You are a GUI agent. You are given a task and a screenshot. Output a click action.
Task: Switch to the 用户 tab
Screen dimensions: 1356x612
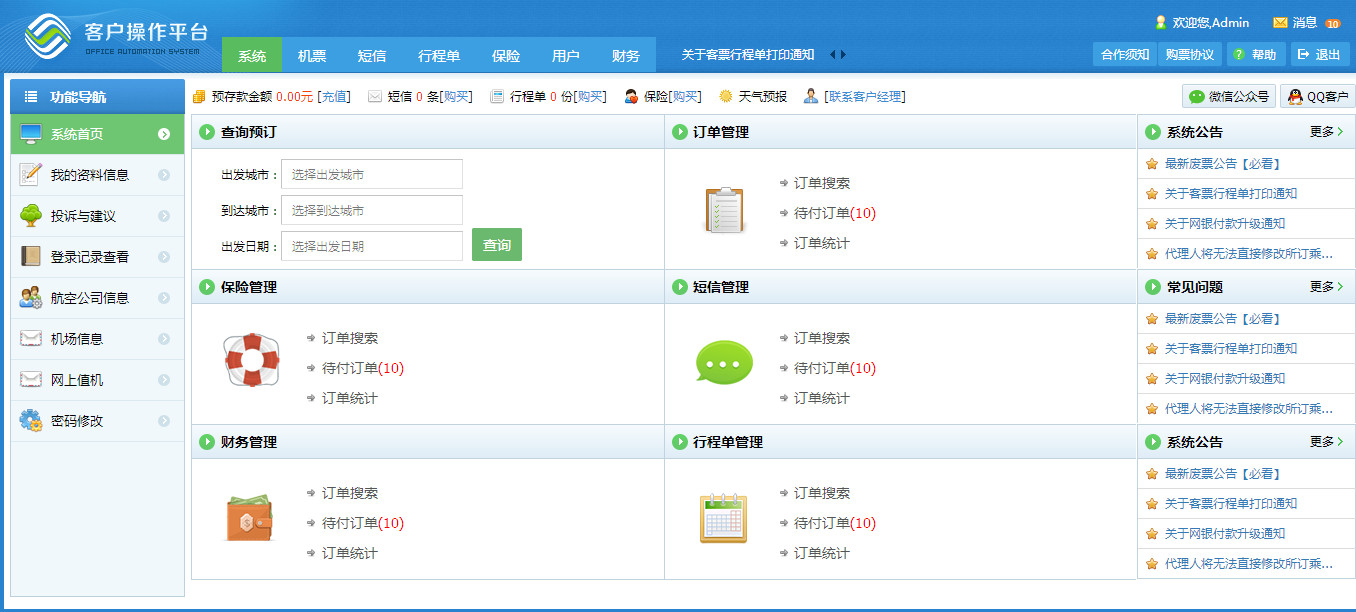[566, 55]
